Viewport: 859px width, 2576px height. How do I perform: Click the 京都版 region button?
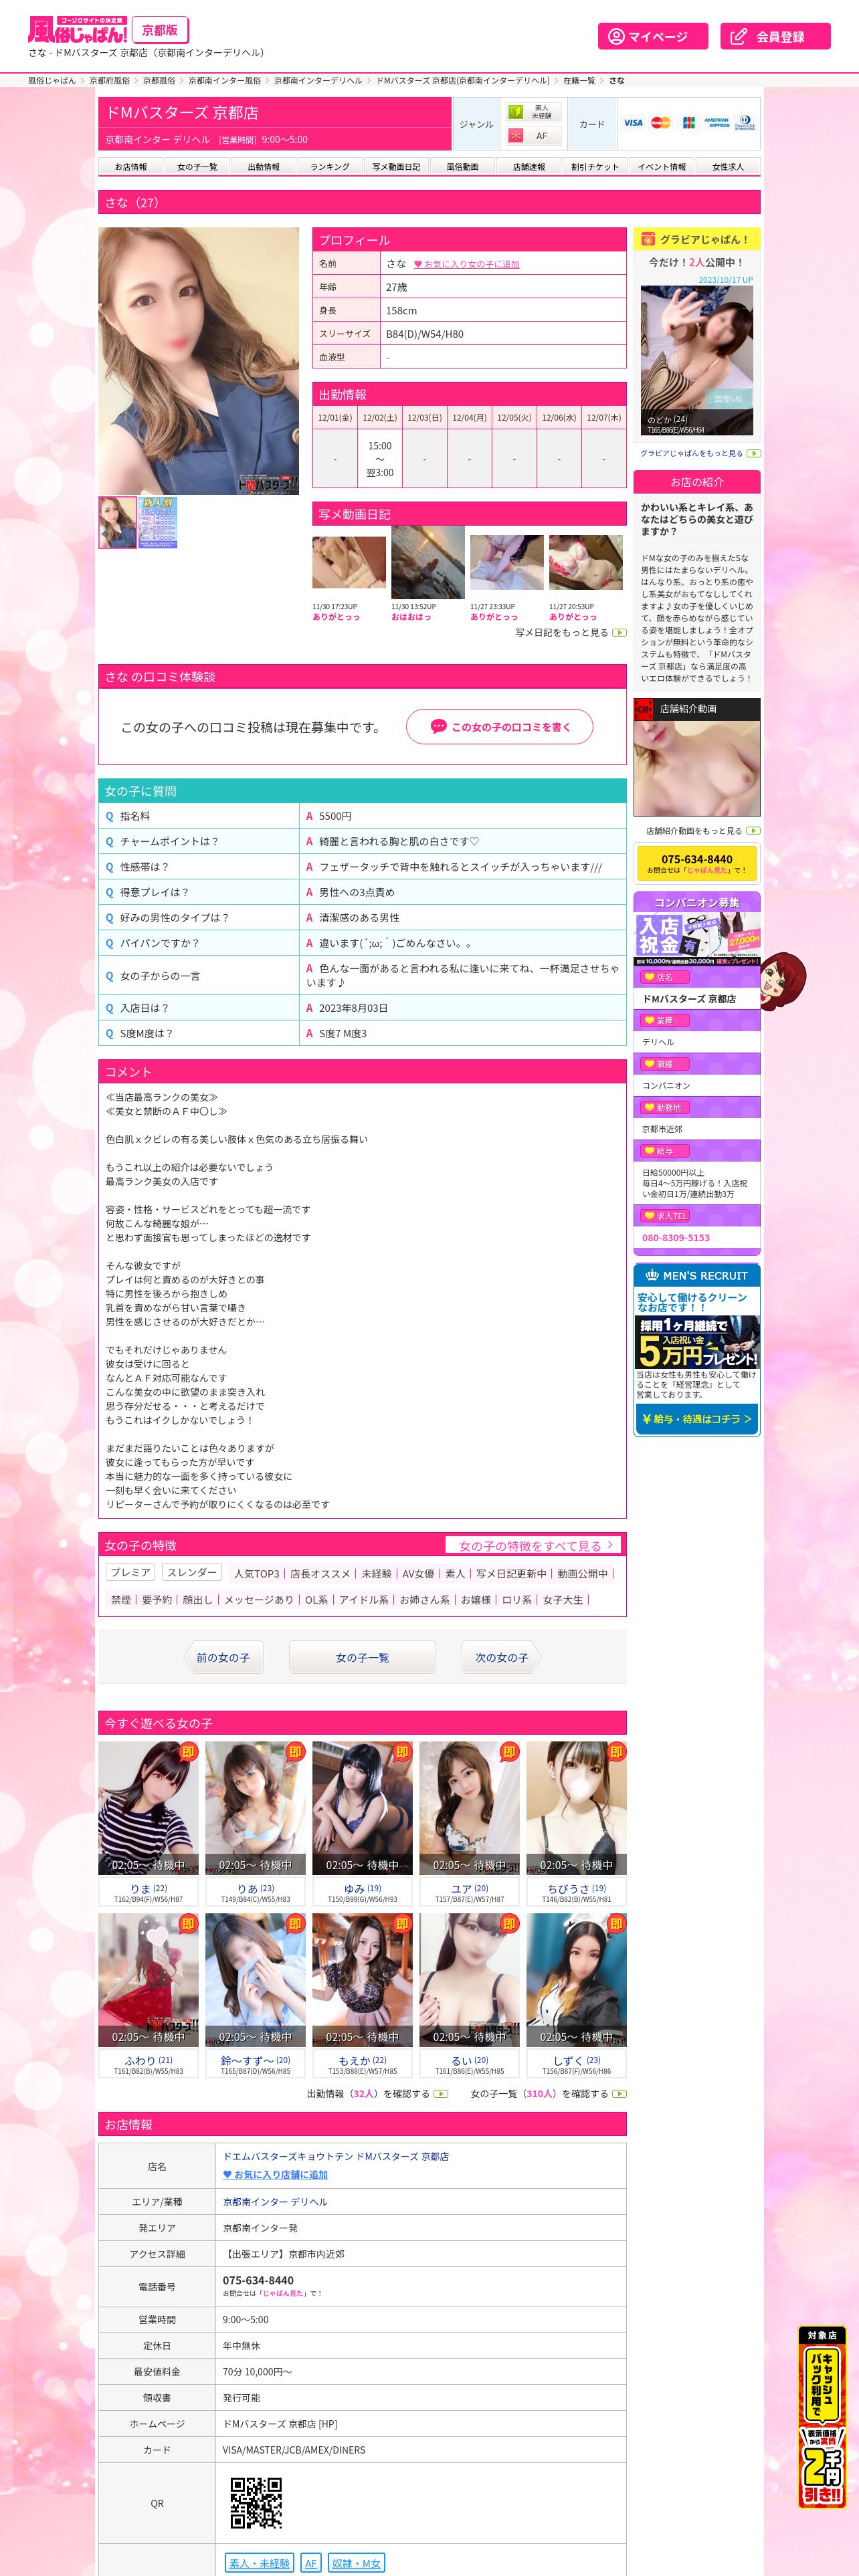(160, 30)
